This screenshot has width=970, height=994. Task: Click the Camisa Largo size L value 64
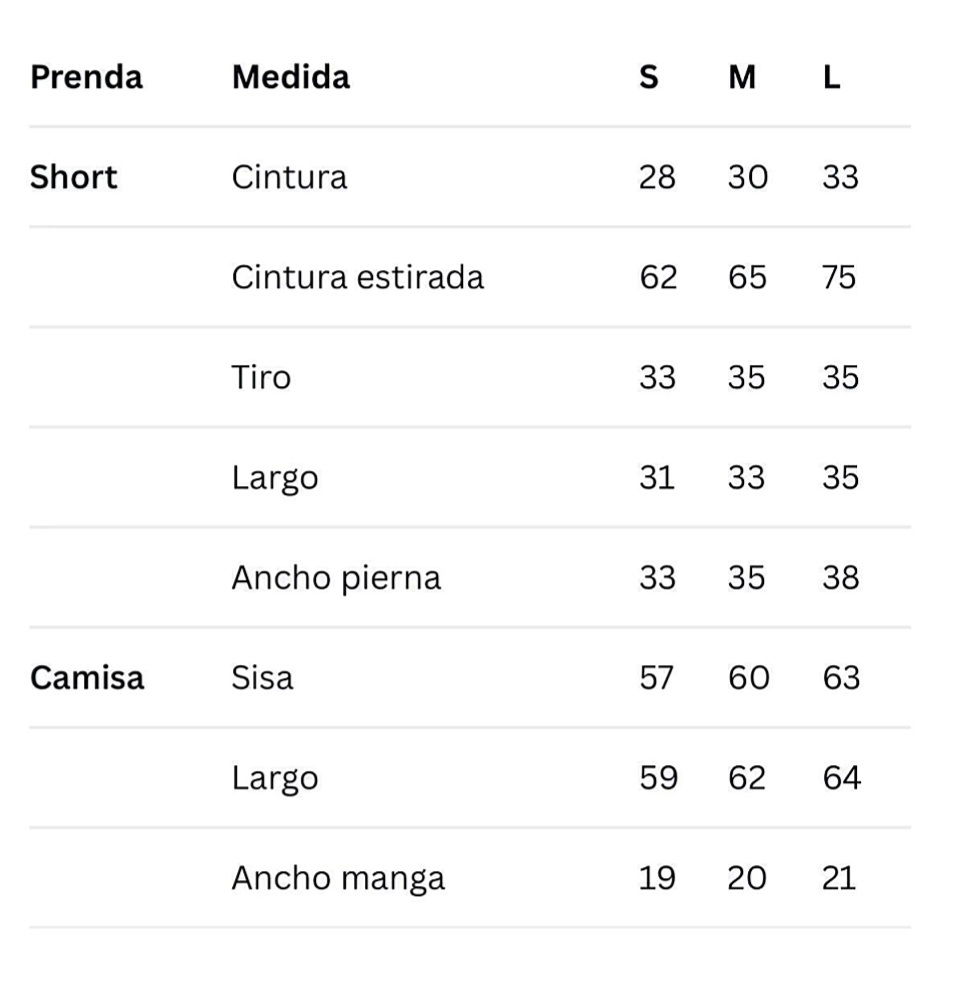[x=841, y=778]
